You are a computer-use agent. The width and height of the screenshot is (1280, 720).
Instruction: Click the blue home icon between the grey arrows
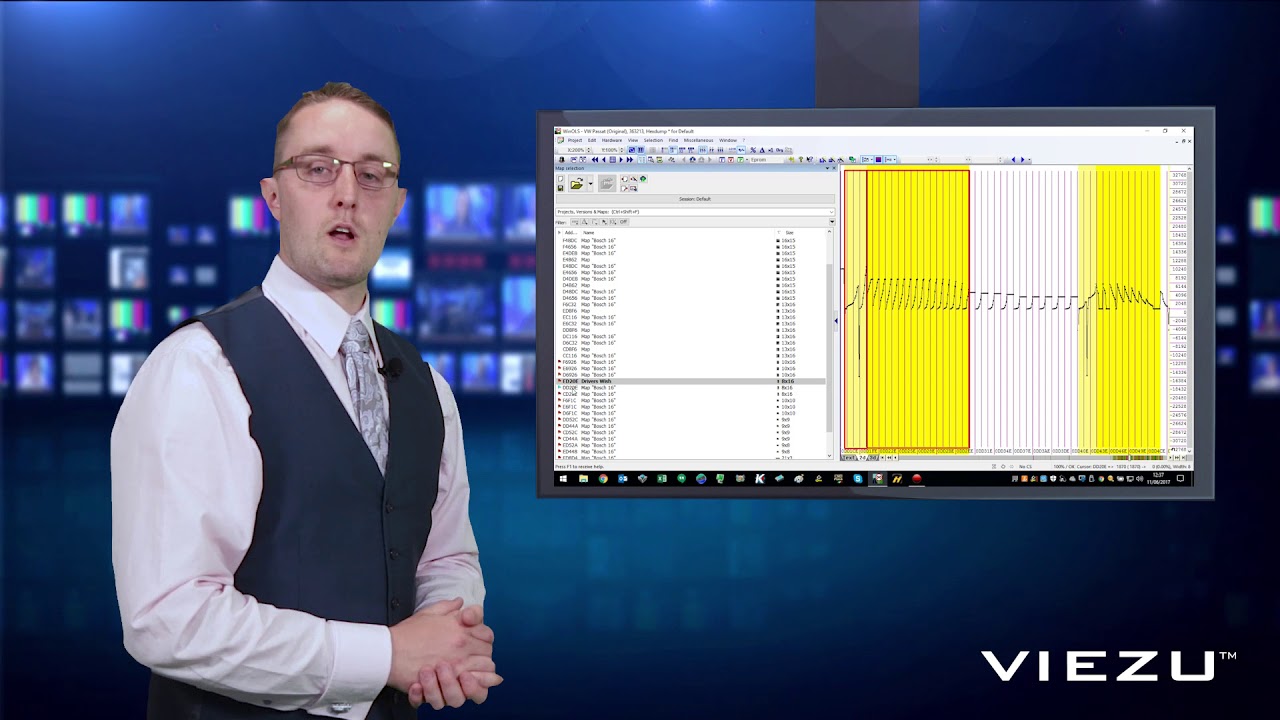(x=692, y=160)
